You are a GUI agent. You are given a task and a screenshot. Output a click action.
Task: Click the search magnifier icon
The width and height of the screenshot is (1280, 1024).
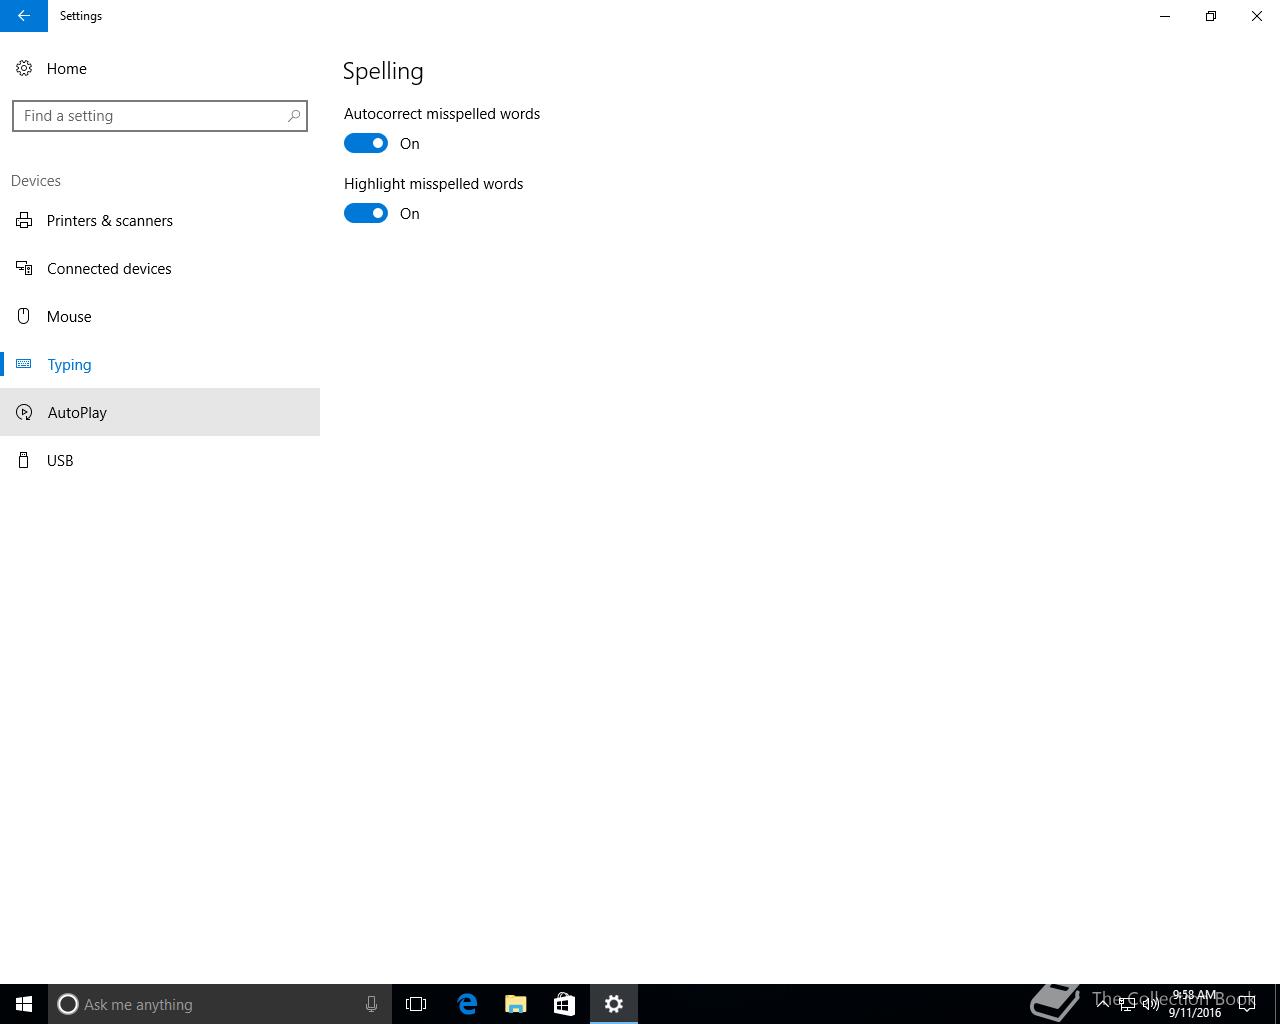point(294,116)
